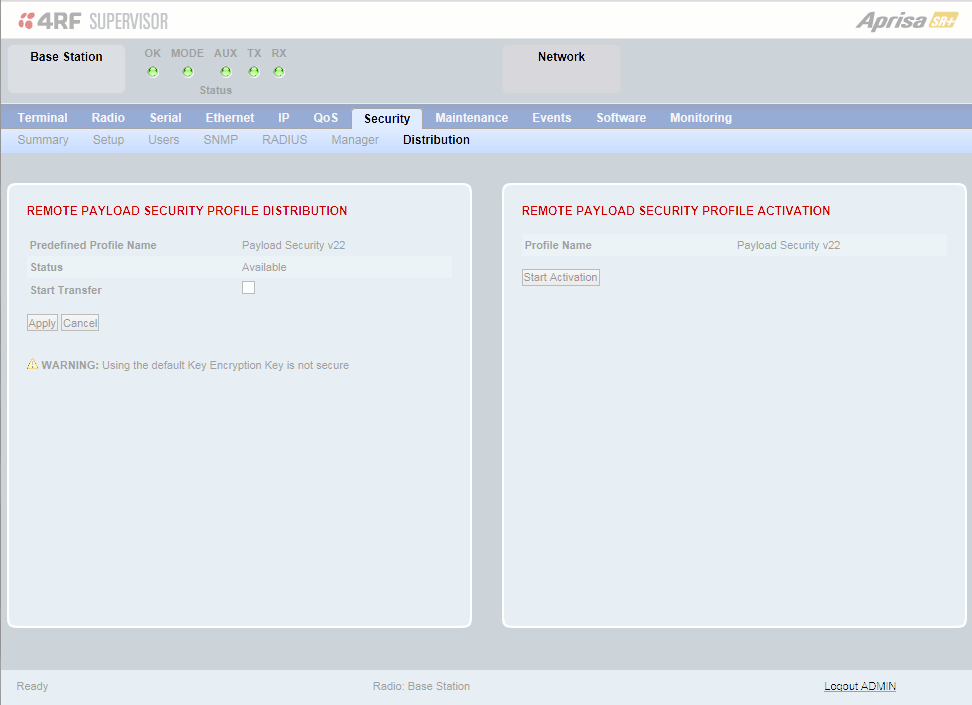
Task: Go to the RADIUS subtab
Action: (x=285, y=140)
